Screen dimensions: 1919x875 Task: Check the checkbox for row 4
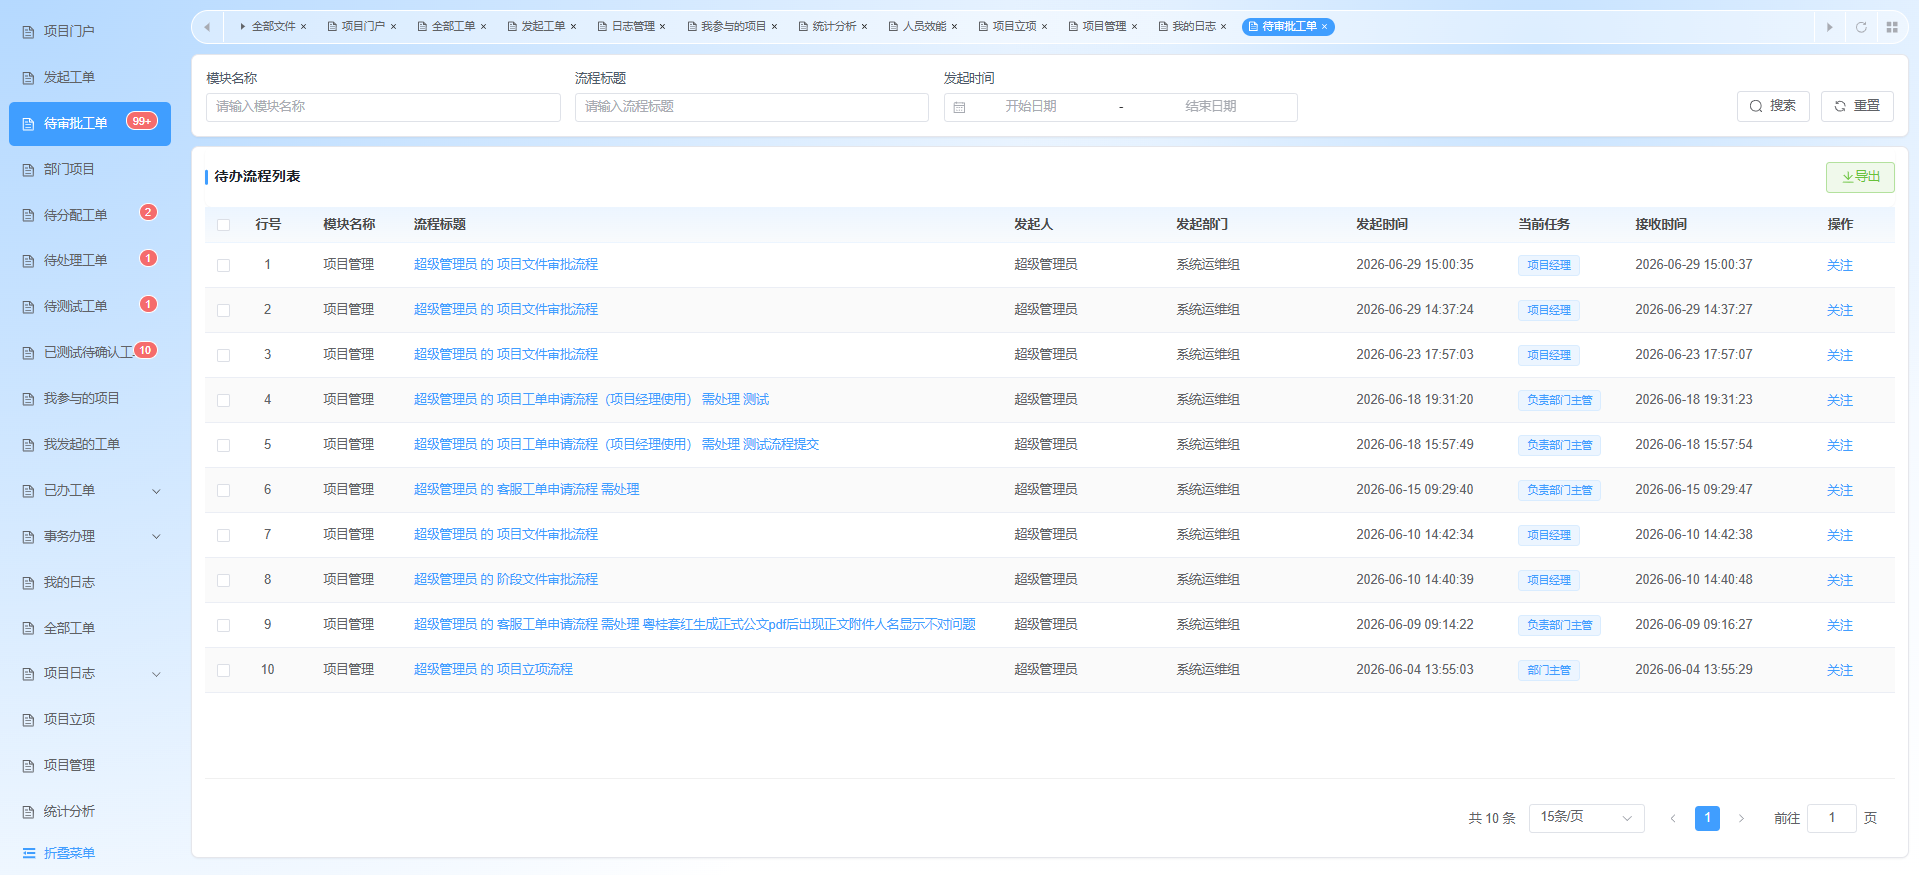(223, 400)
